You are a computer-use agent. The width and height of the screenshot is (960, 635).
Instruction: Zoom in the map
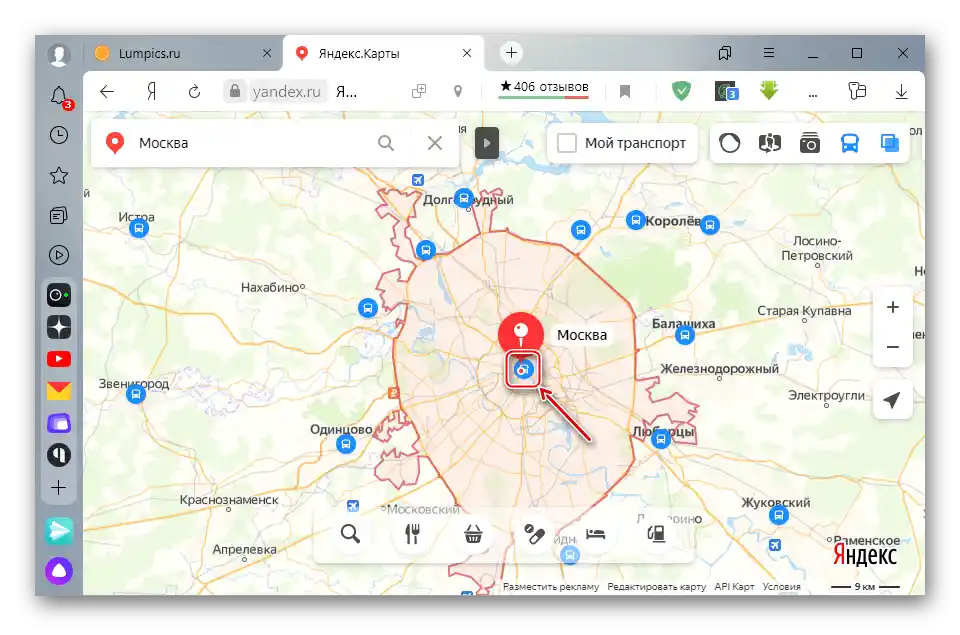[893, 307]
